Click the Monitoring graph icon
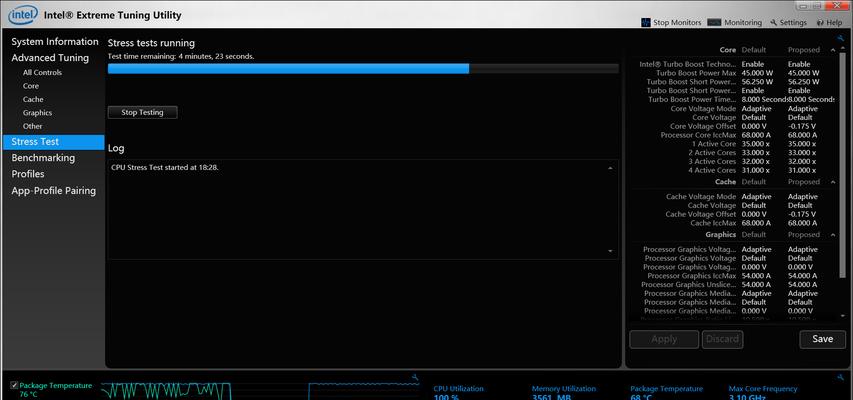 pos(714,22)
